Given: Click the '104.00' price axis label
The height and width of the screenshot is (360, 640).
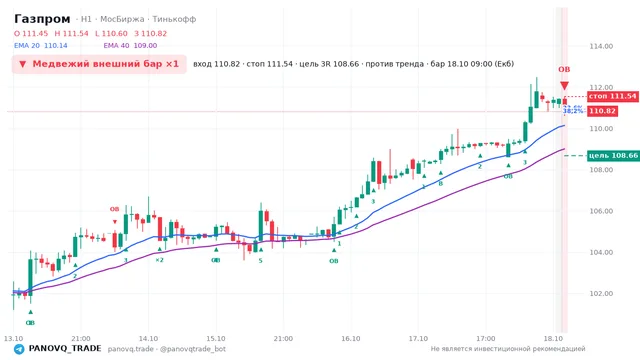Looking at the screenshot, I should [601, 252].
